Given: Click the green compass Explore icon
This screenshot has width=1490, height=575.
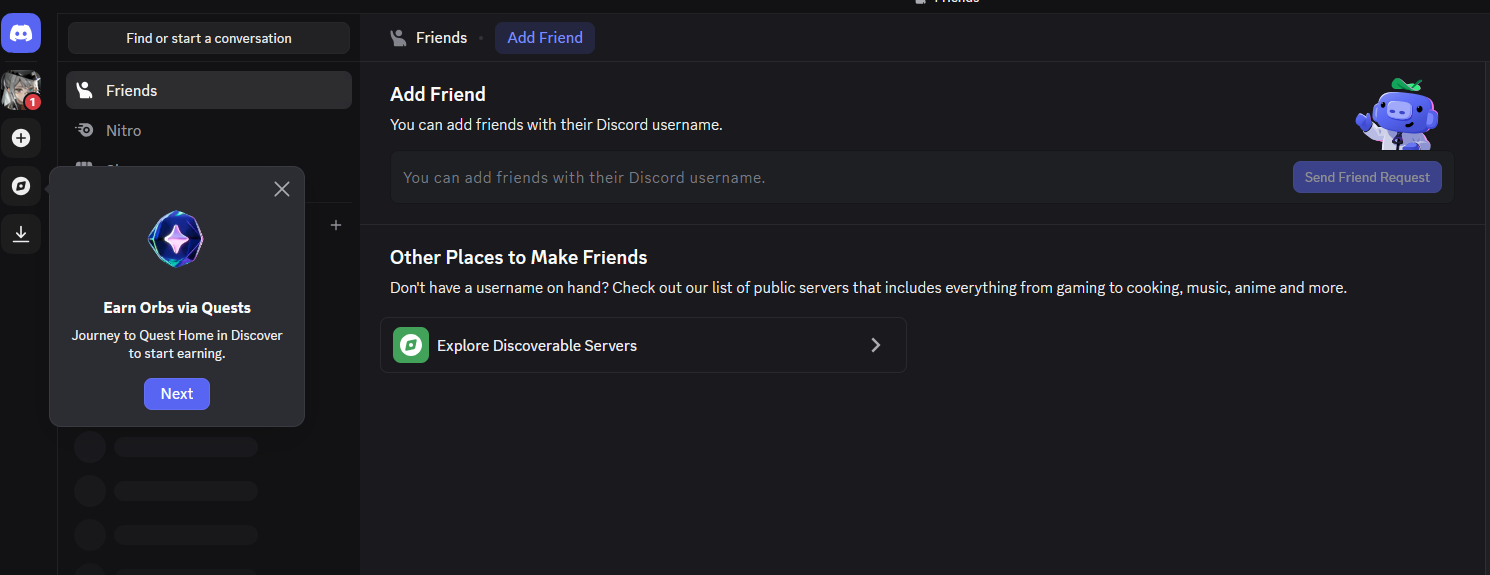Looking at the screenshot, I should pyautogui.click(x=411, y=345).
